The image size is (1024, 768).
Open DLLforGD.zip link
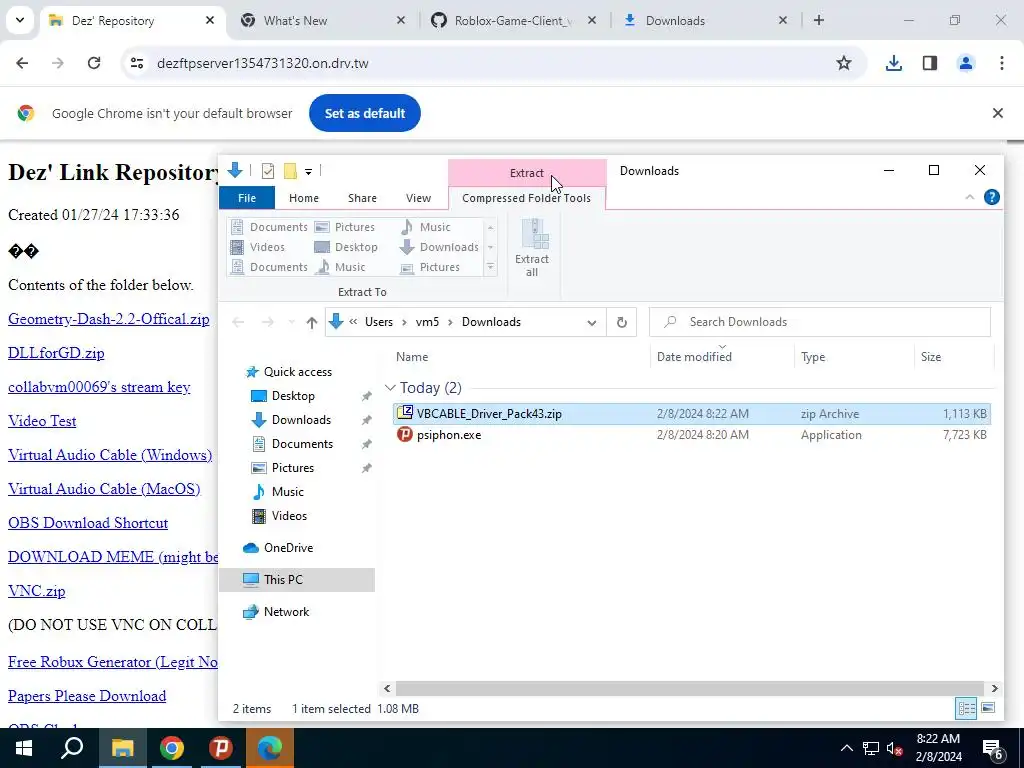pos(56,353)
